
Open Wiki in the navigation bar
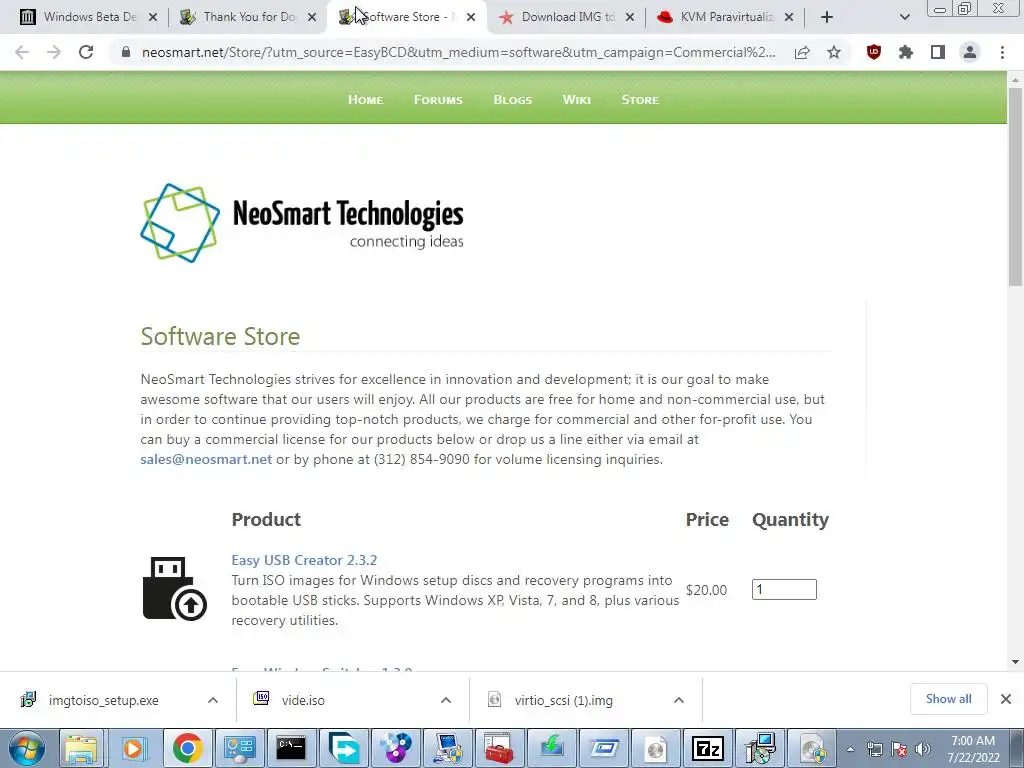[577, 100]
